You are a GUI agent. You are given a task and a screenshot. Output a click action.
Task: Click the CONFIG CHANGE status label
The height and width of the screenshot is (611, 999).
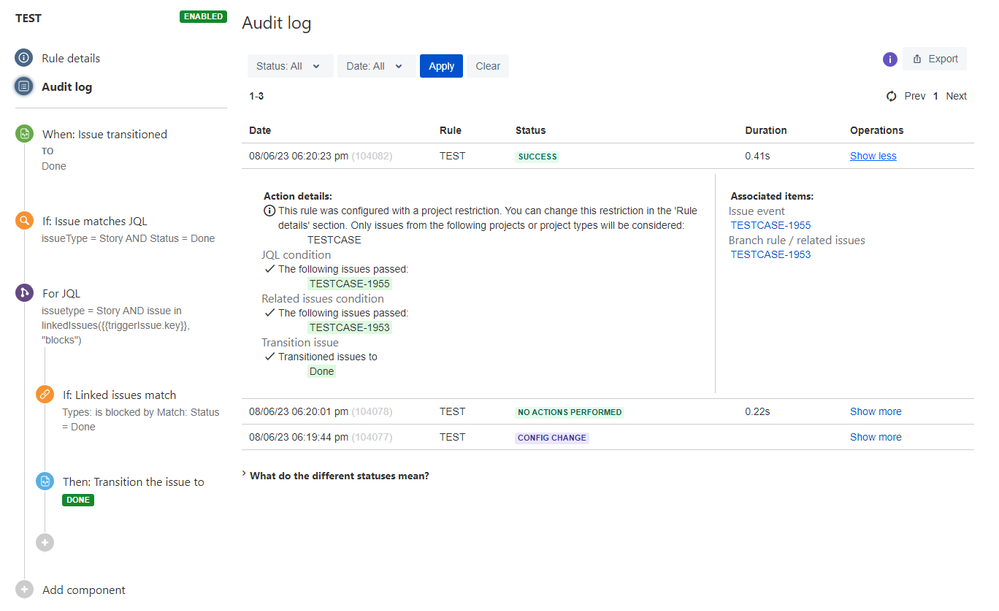(552, 438)
